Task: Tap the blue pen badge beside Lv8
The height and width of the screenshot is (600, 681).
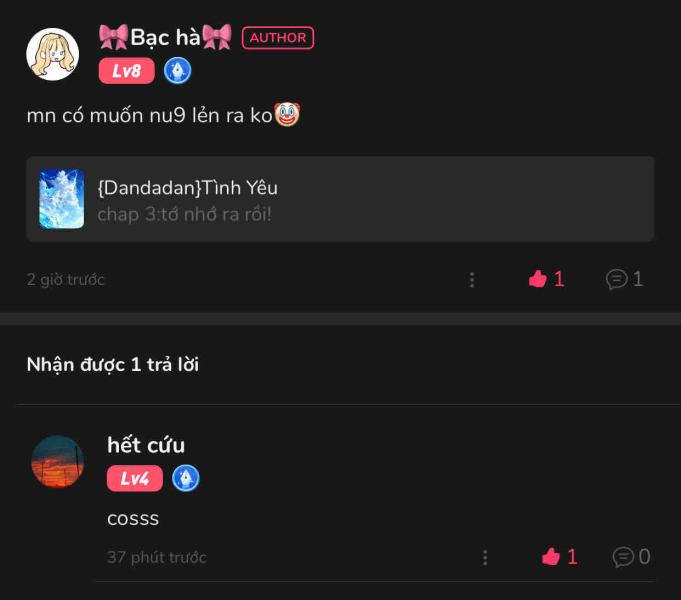Action: point(178,71)
